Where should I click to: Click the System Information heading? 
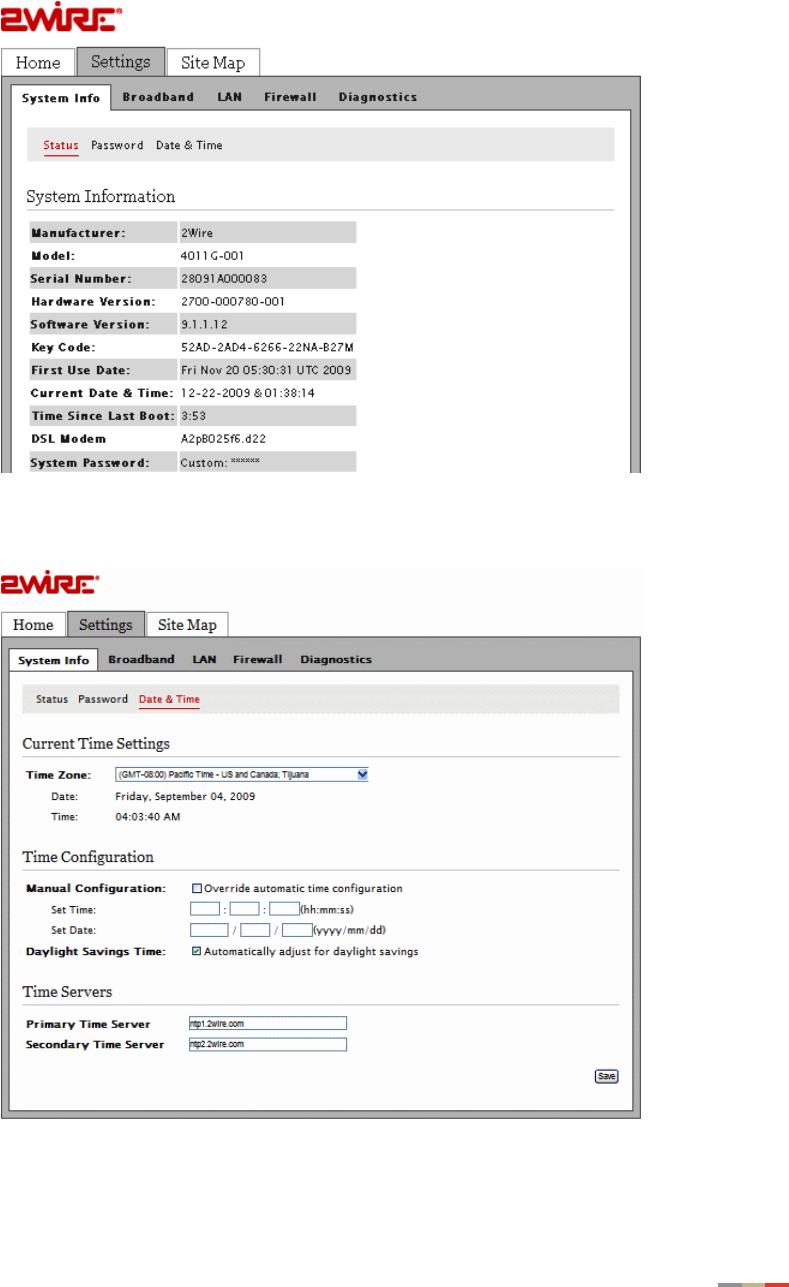pos(100,197)
